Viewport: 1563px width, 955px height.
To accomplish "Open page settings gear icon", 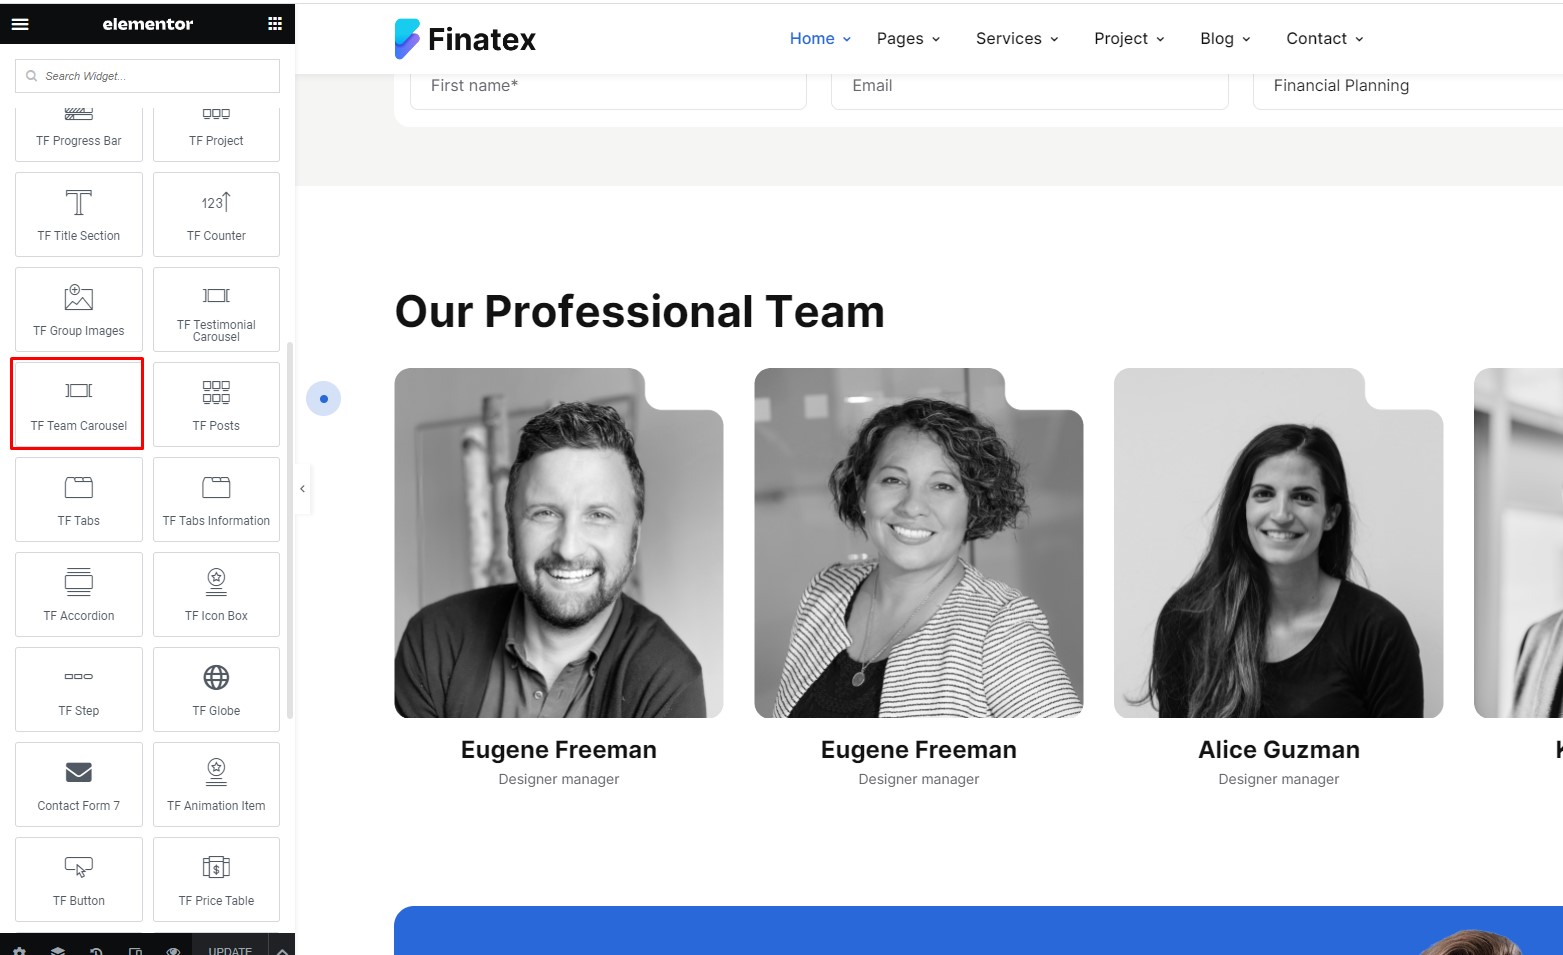I will (19, 950).
